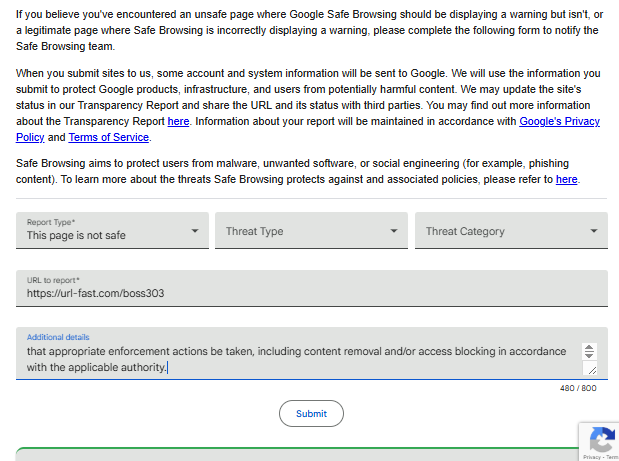Viewport: 619px width, 461px height.
Task: Open the Transparency Report 'here' link
Action: click(x=178, y=121)
